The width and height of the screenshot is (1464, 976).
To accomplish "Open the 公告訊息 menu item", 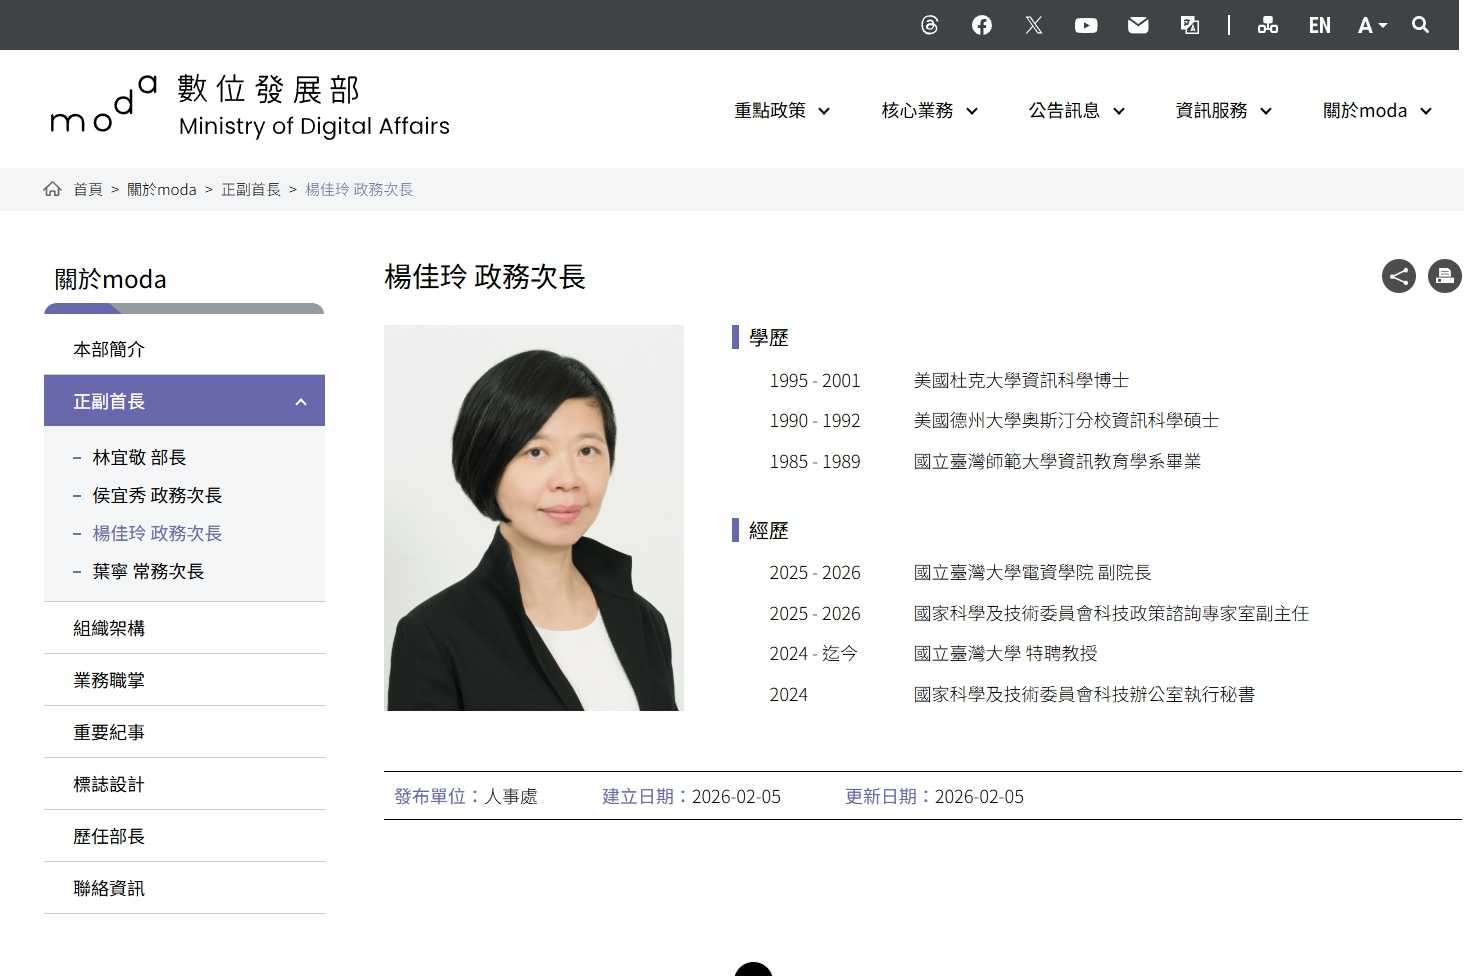I will (1076, 111).
